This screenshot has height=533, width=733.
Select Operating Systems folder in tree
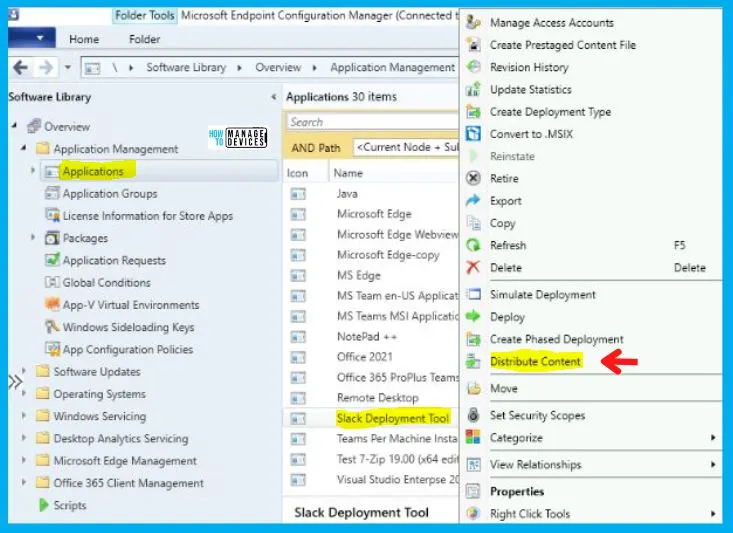[x=99, y=394]
